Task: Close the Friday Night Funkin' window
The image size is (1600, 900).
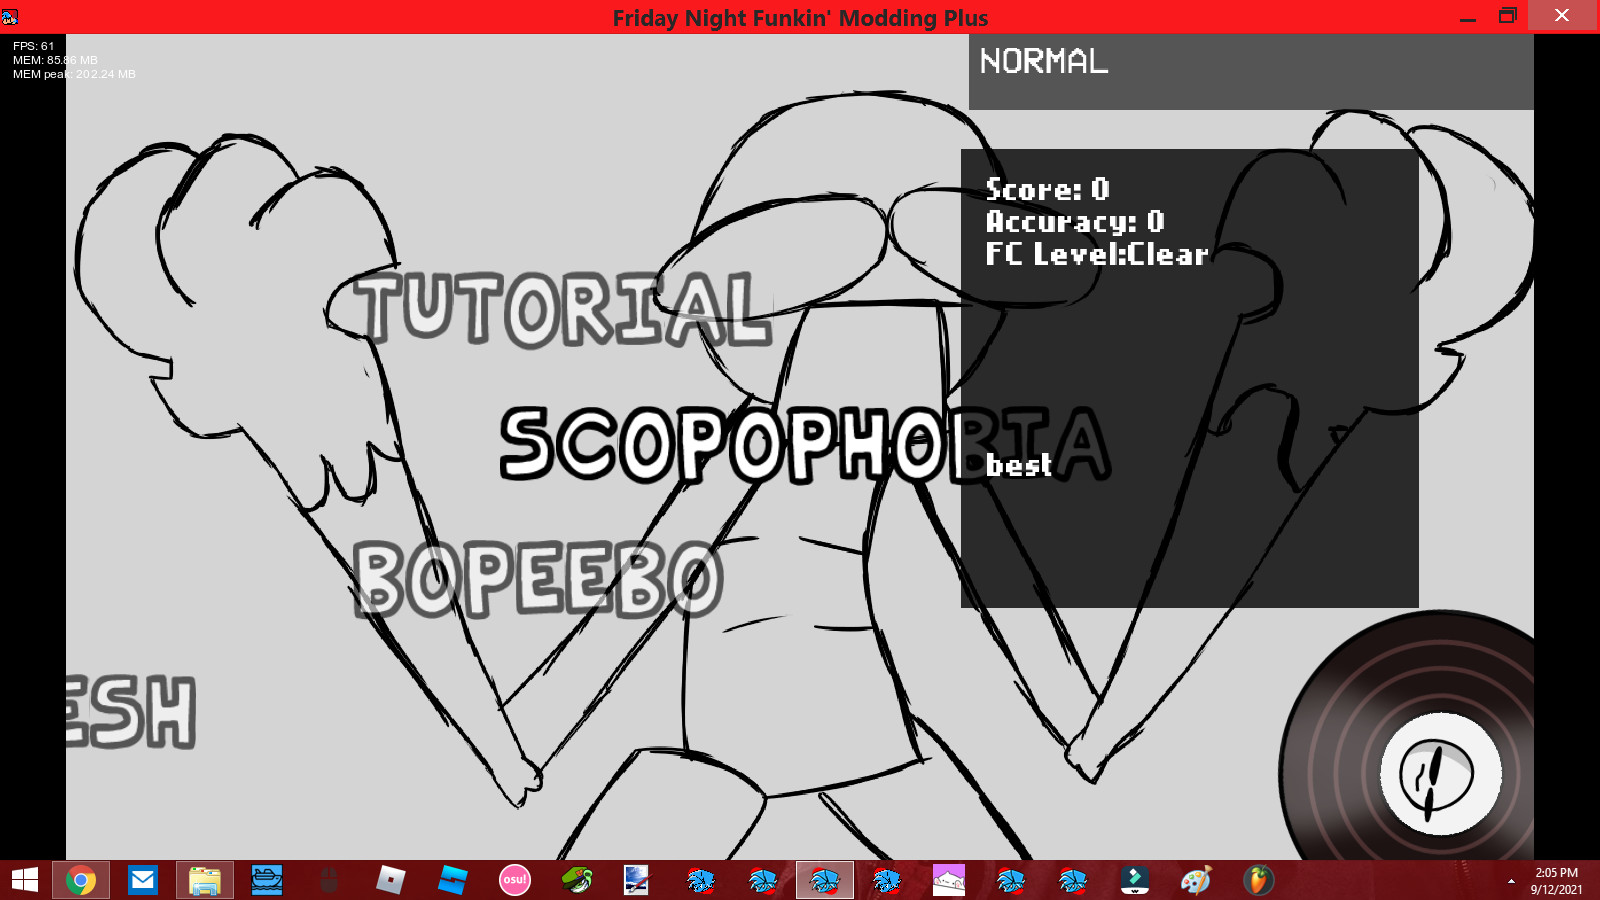Action: point(1563,16)
